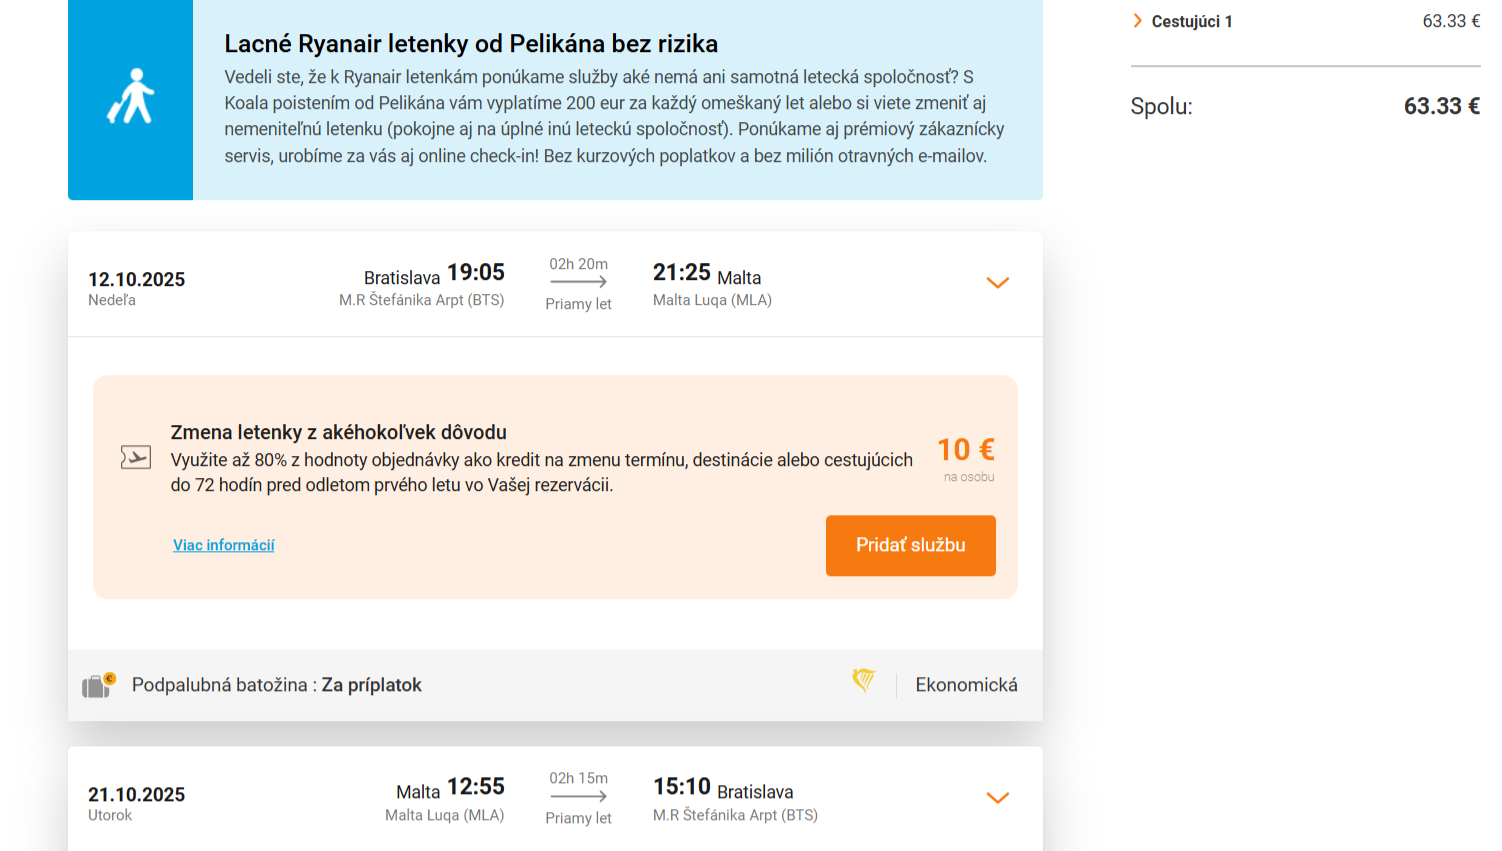Click the luggage icon with euro badge
The width and height of the screenshot is (1502, 851).
coord(98,685)
